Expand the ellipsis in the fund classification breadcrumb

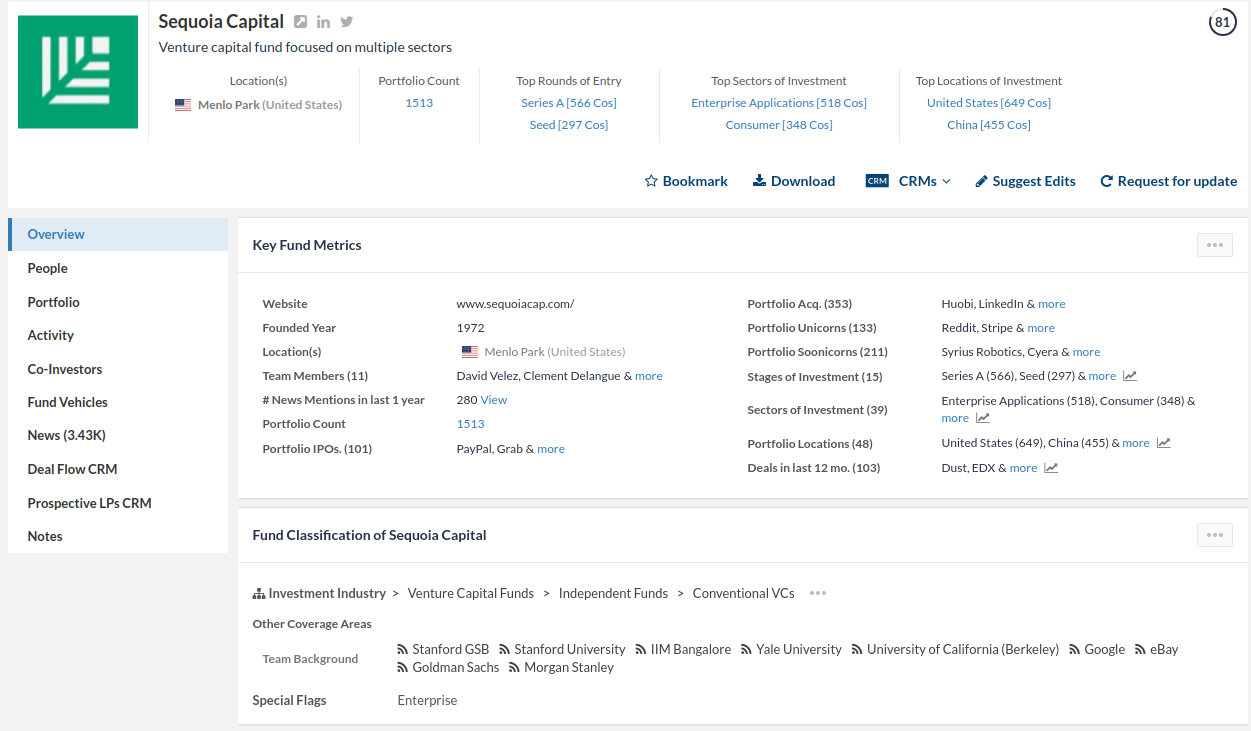click(817, 593)
